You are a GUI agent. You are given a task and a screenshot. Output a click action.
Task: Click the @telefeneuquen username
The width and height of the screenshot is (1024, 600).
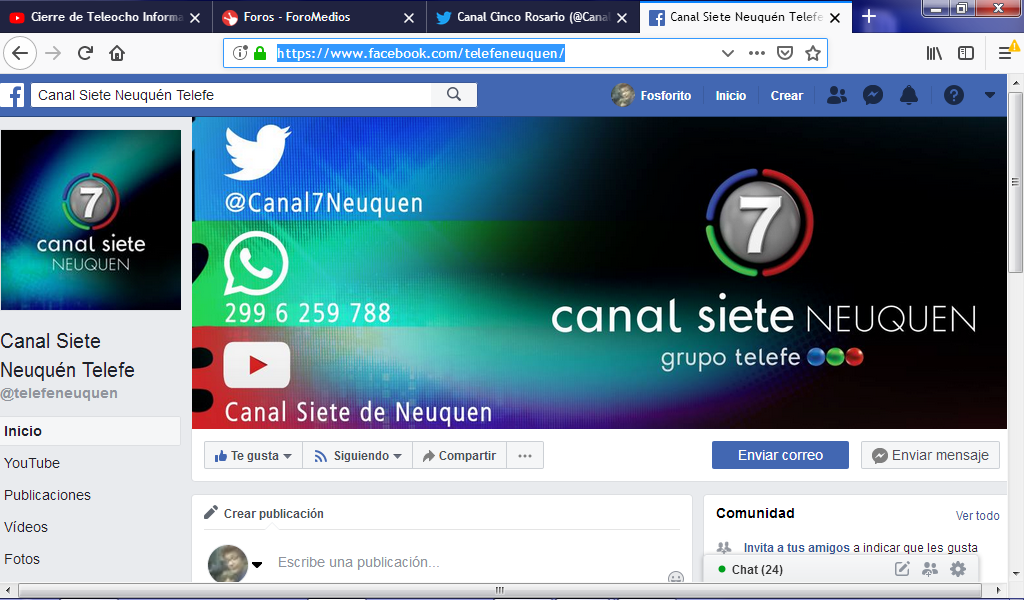(x=59, y=393)
